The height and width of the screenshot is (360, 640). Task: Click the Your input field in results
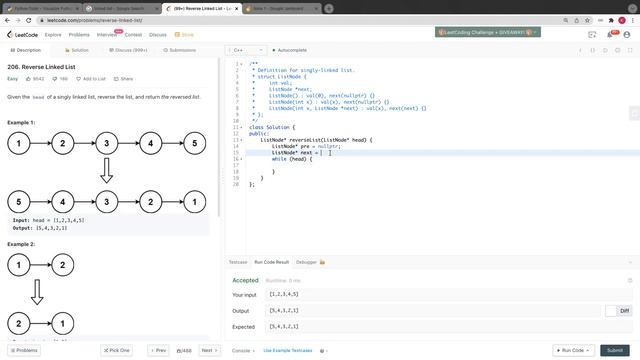point(449,294)
